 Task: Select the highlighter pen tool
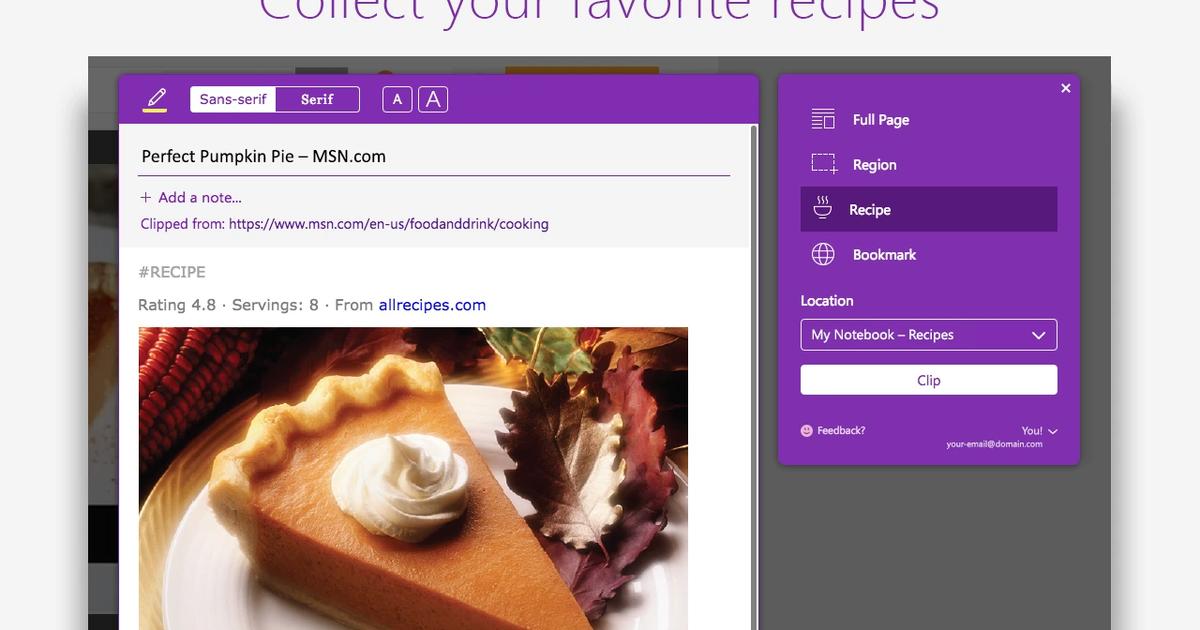point(155,99)
